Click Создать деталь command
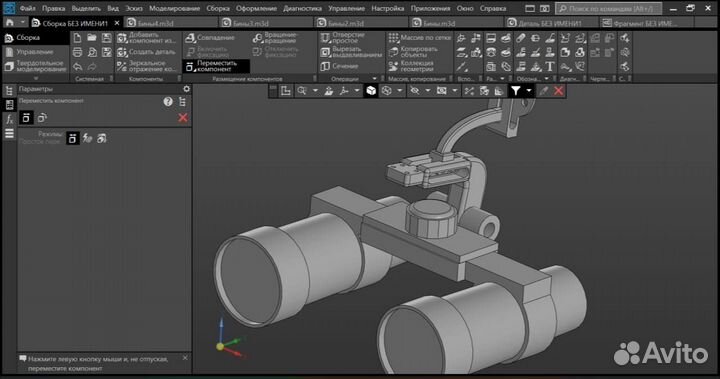 (147, 52)
